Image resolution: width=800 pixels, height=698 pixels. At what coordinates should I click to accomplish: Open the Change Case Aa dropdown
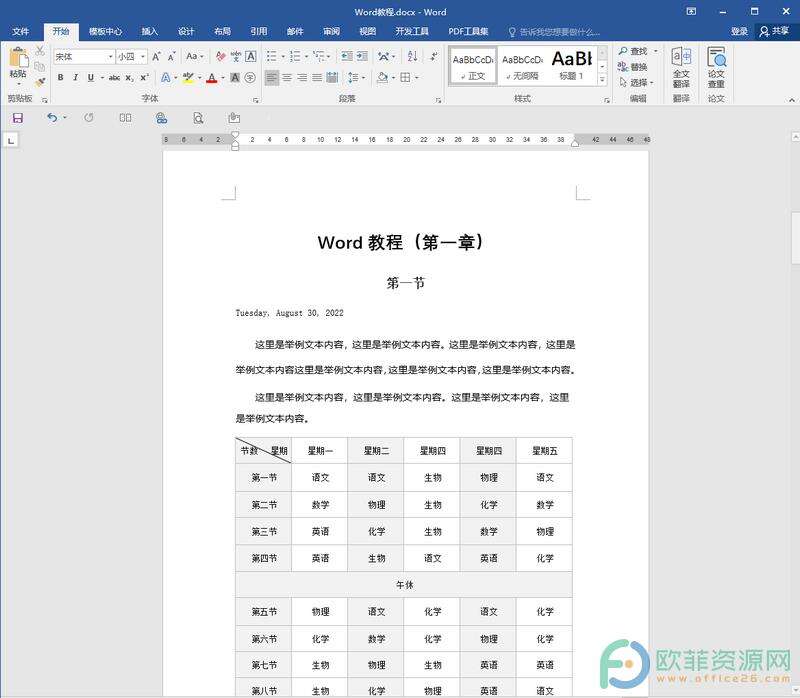pyautogui.click(x=195, y=56)
